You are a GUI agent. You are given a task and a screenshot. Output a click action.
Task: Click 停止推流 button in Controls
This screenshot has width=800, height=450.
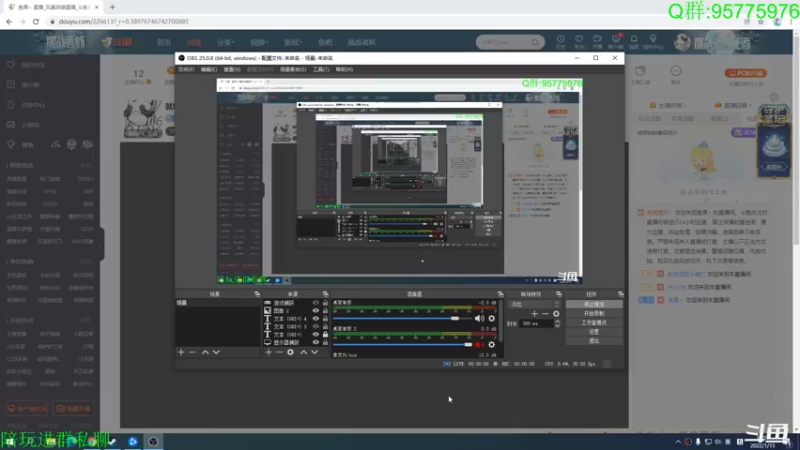click(594, 304)
